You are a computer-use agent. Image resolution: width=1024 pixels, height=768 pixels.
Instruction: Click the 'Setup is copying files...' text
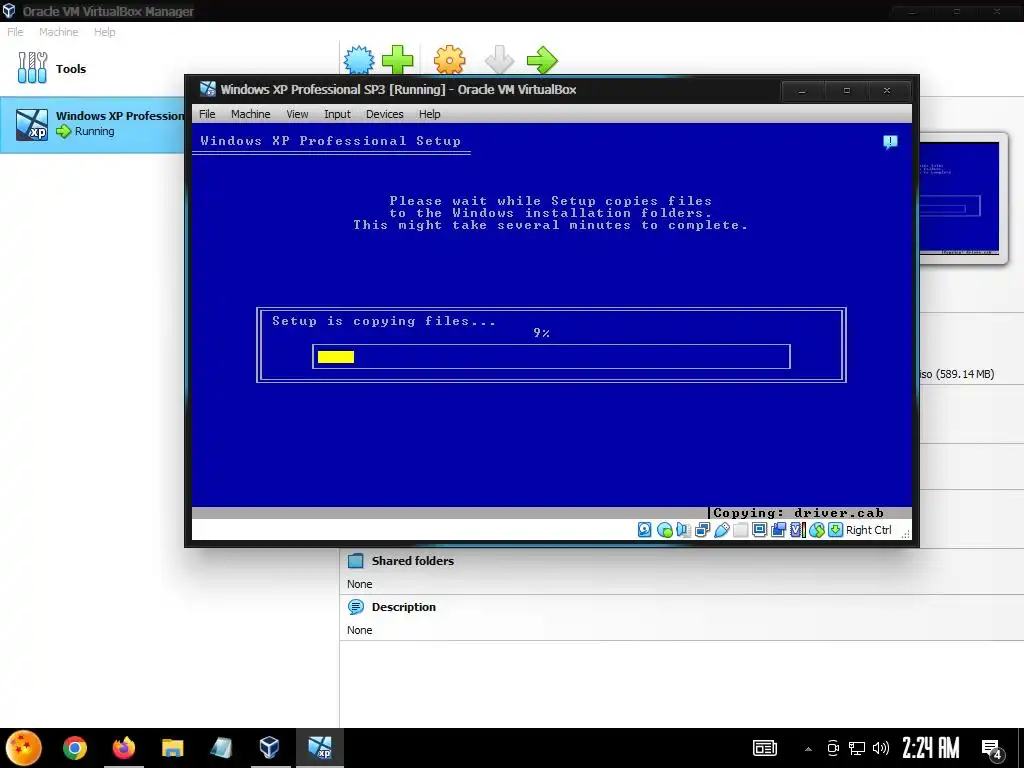click(x=384, y=321)
